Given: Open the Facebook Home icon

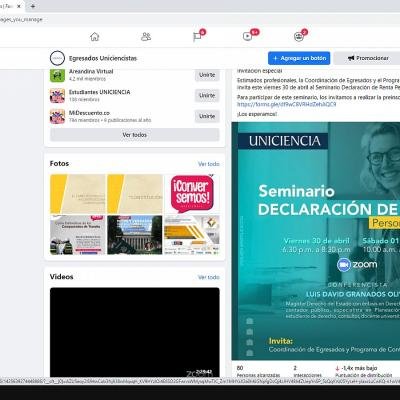Looking at the screenshot, I should click(95, 37).
